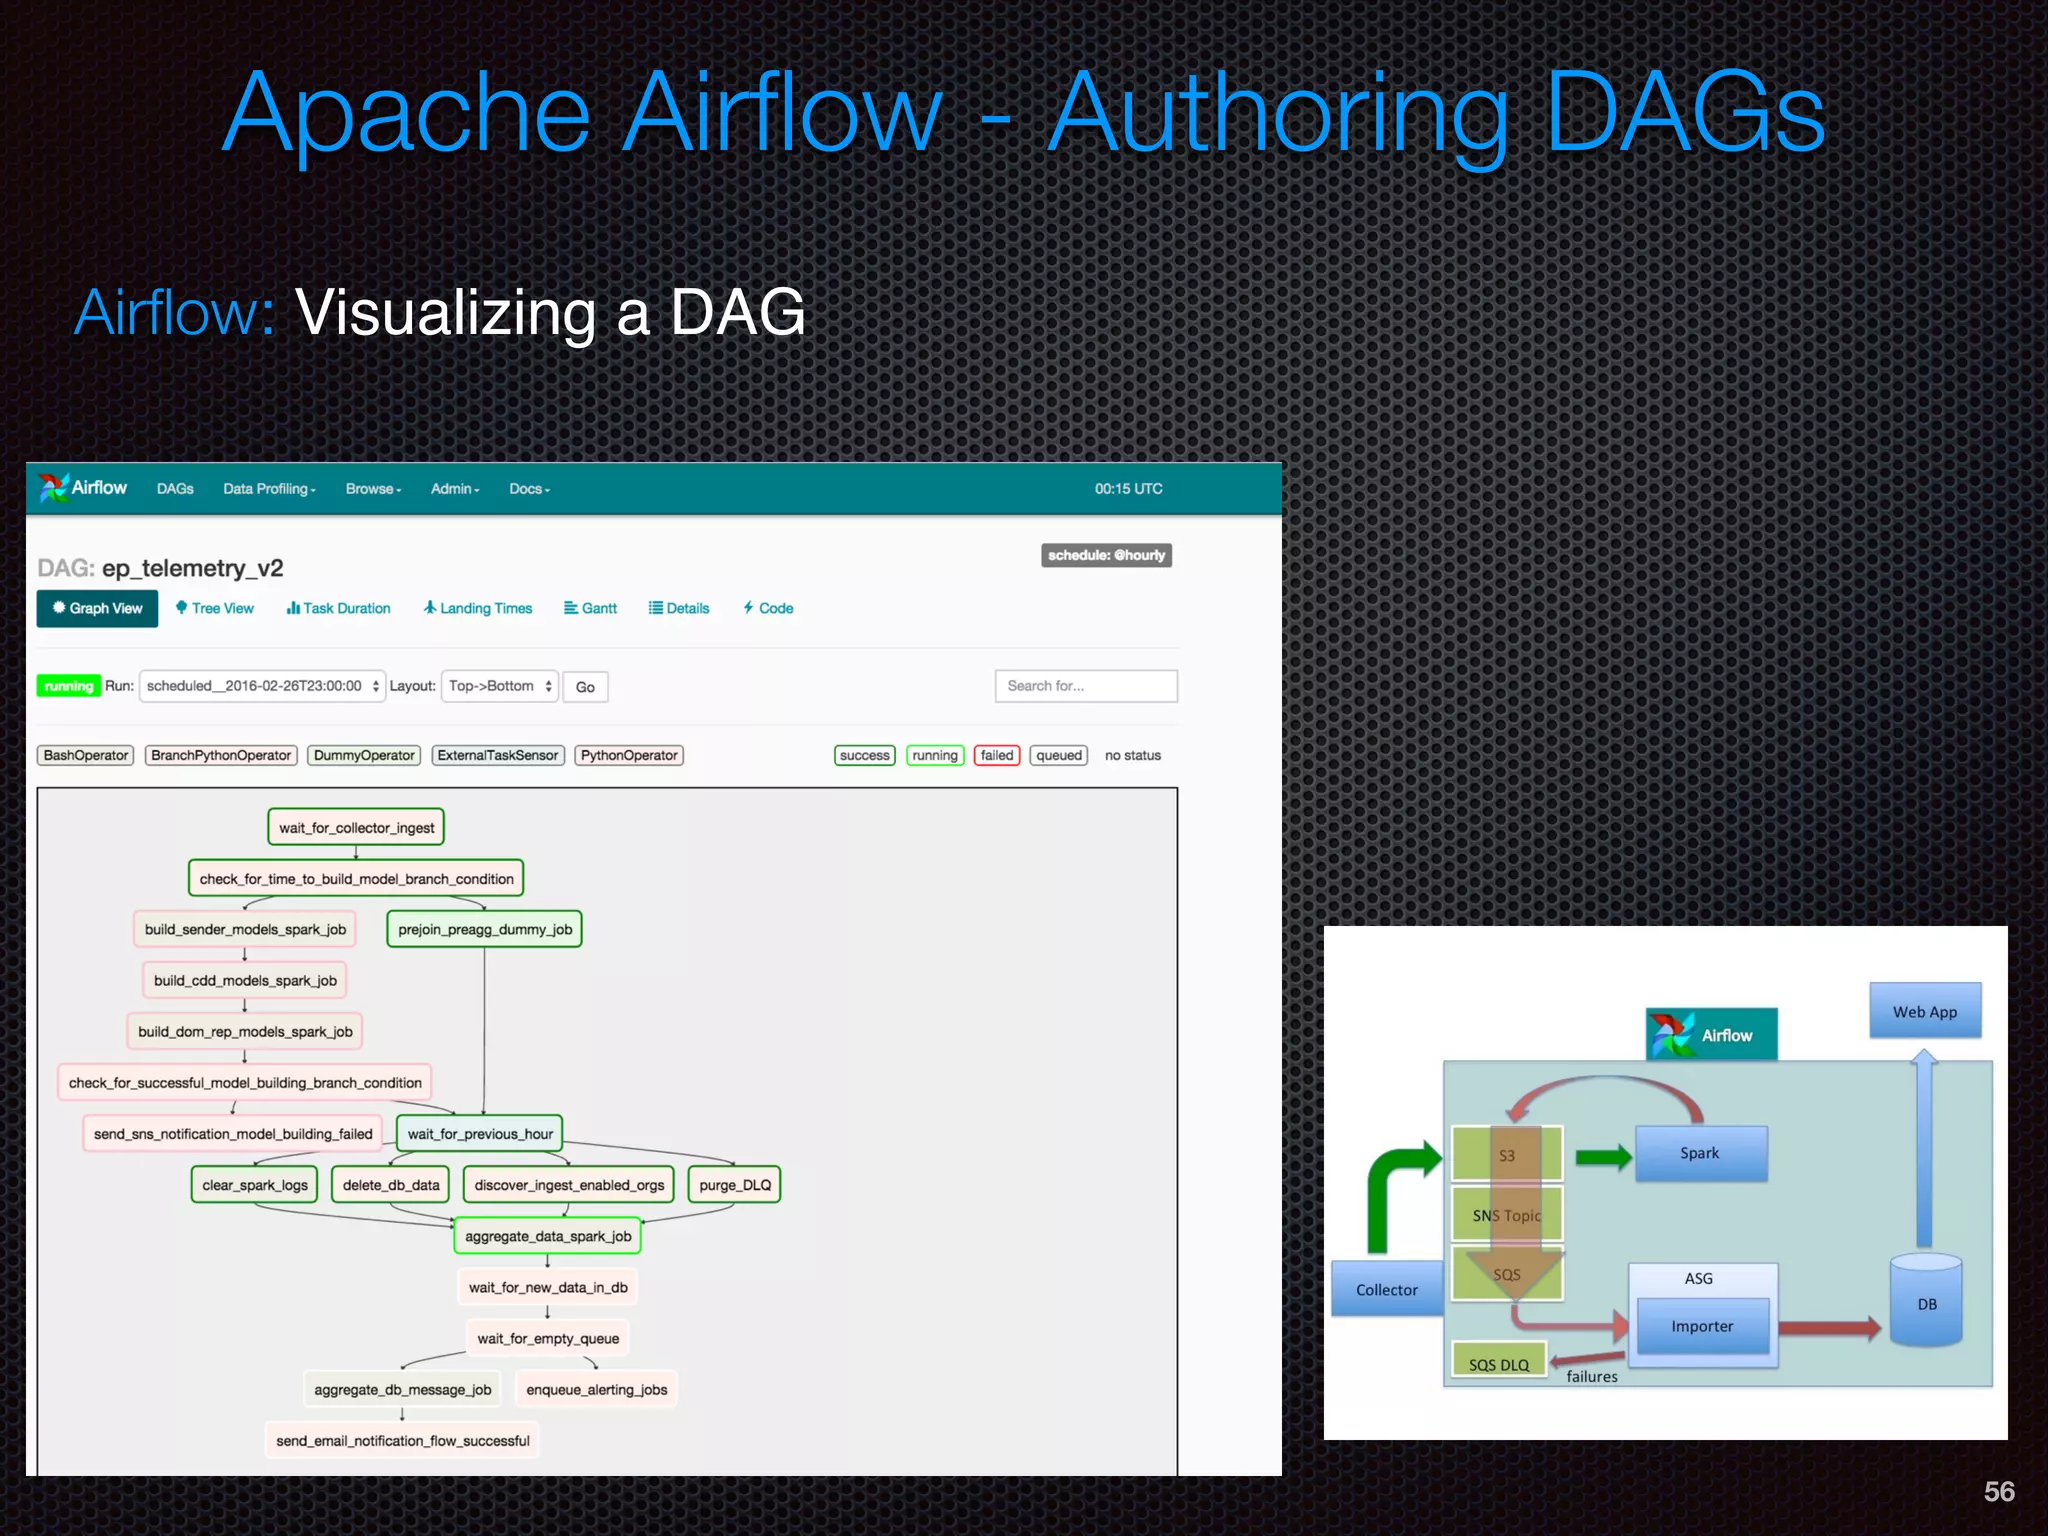This screenshot has height=1536, width=2048.
Task: Open the Run selection dropdown
Action: pyautogui.click(x=262, y=686)
